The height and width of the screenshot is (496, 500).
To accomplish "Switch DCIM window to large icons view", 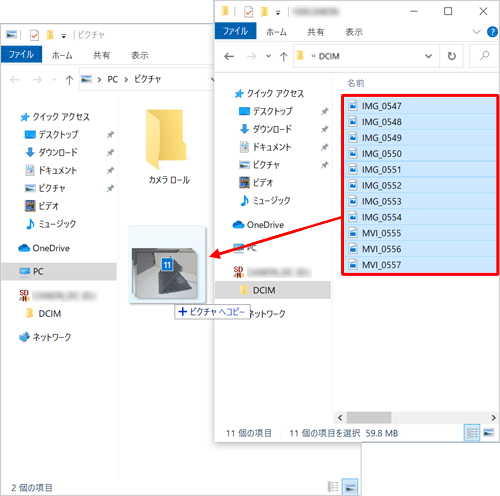I will click(488, 433).
